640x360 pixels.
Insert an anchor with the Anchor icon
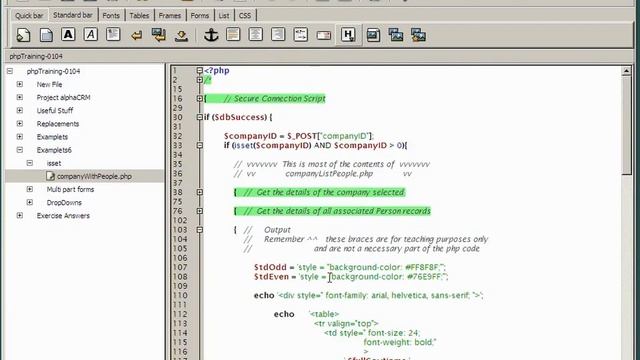coord(211,35)
